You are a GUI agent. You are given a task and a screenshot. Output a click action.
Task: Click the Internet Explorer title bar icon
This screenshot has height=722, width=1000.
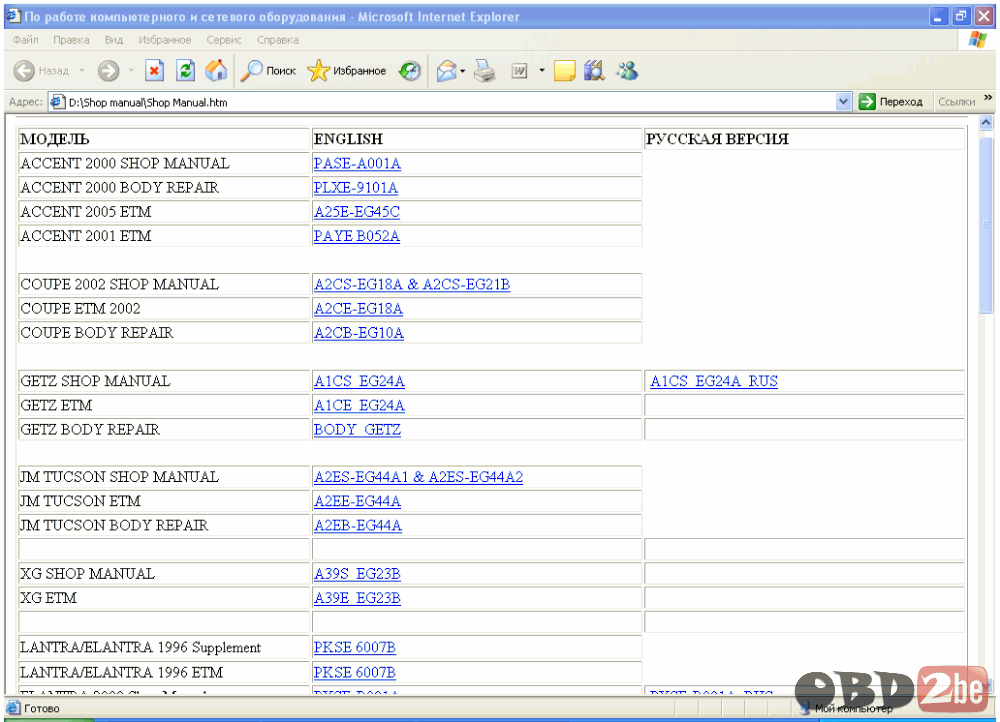[13, 16]
